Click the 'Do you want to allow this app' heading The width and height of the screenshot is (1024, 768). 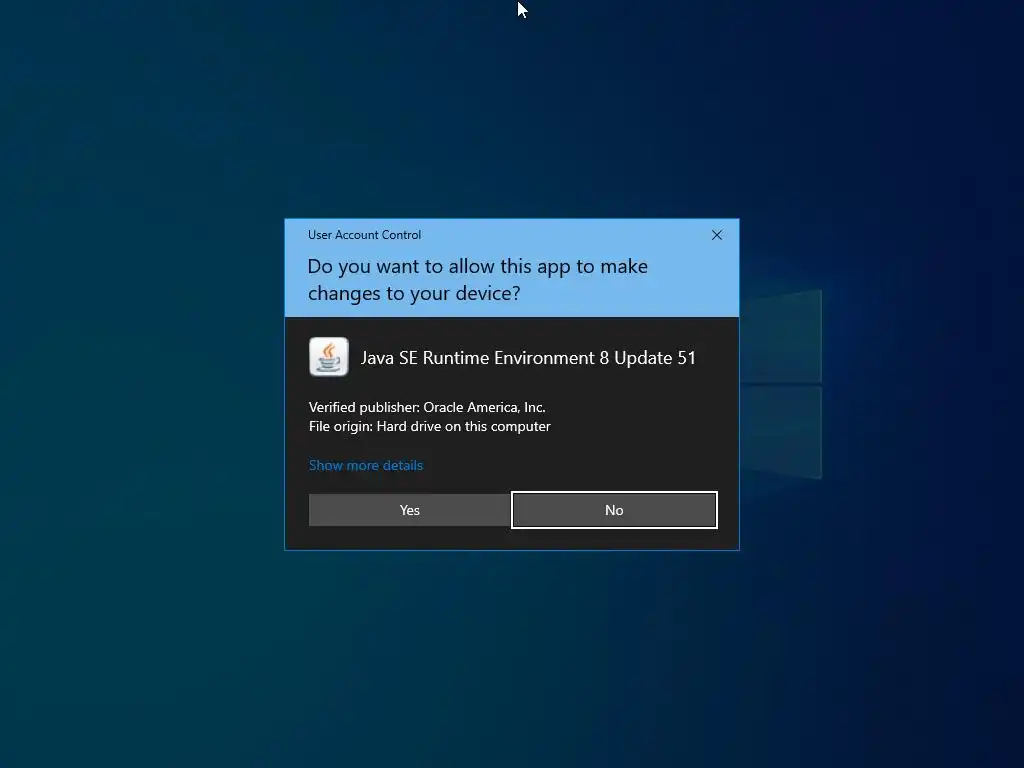tap(477, 280)
